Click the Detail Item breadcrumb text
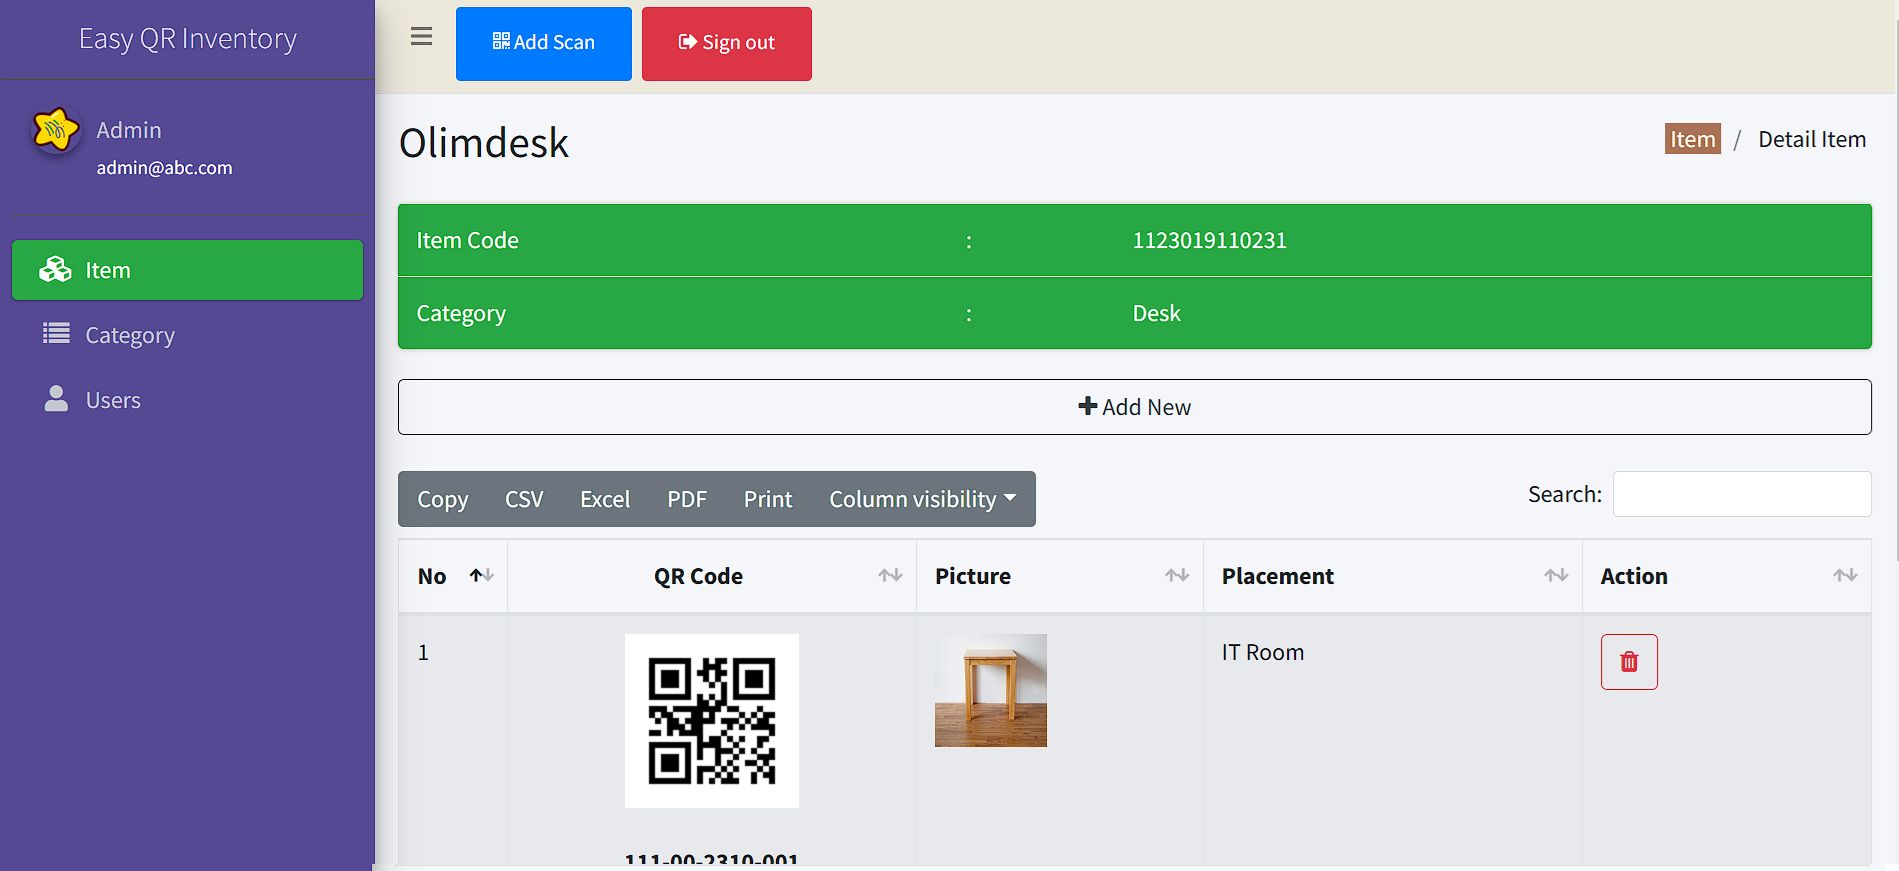 [x=1812, y=139]
